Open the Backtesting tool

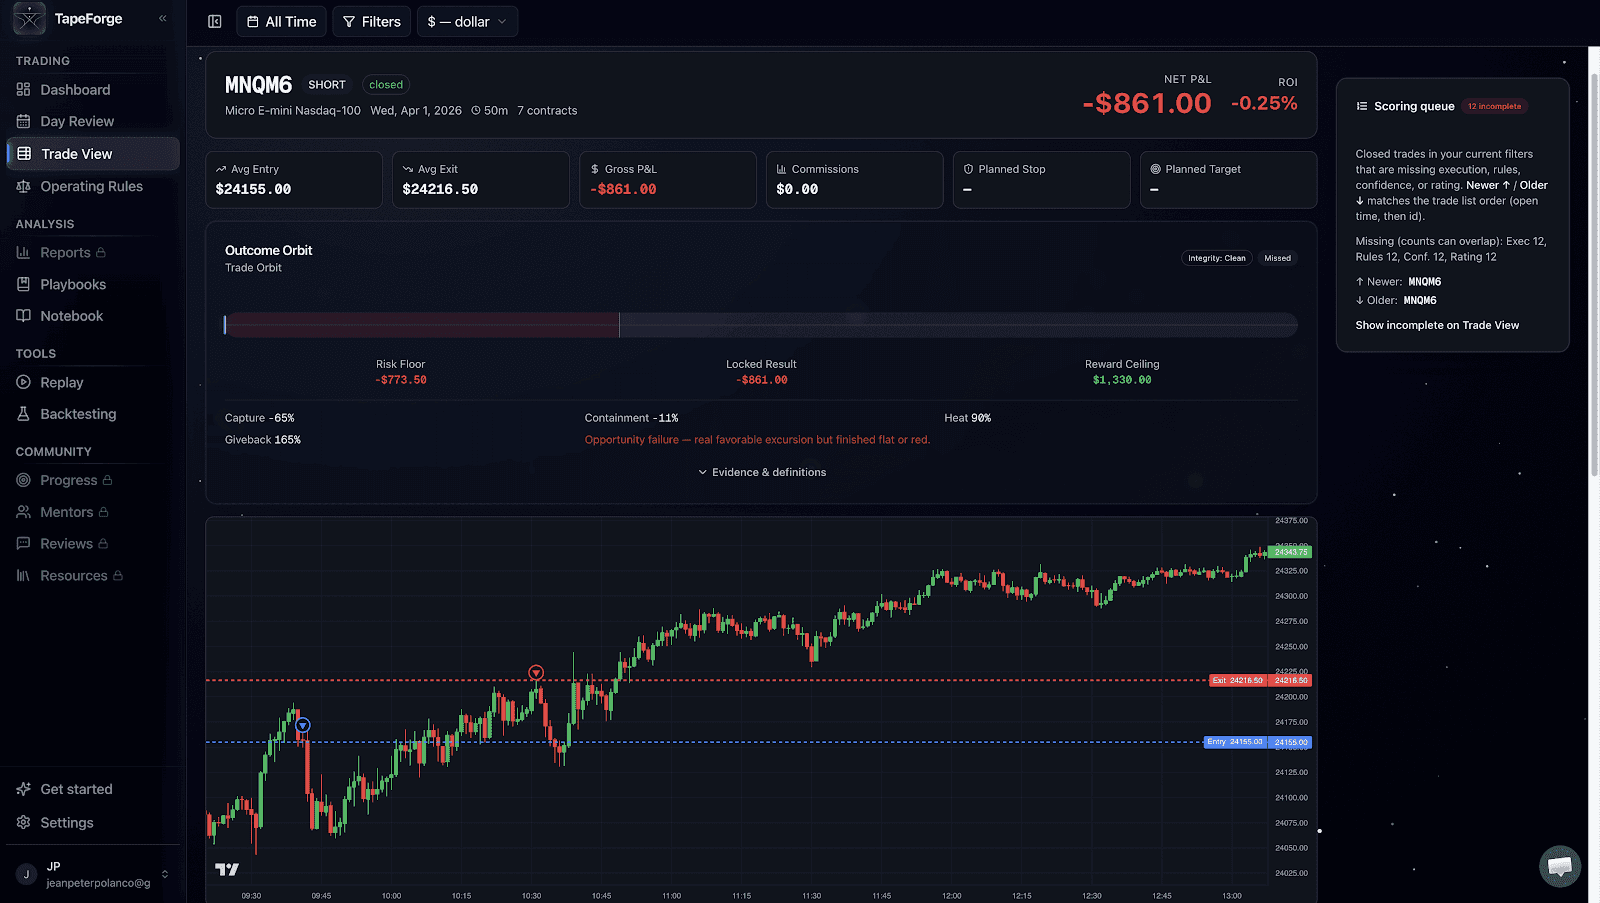tap(92, 414)
